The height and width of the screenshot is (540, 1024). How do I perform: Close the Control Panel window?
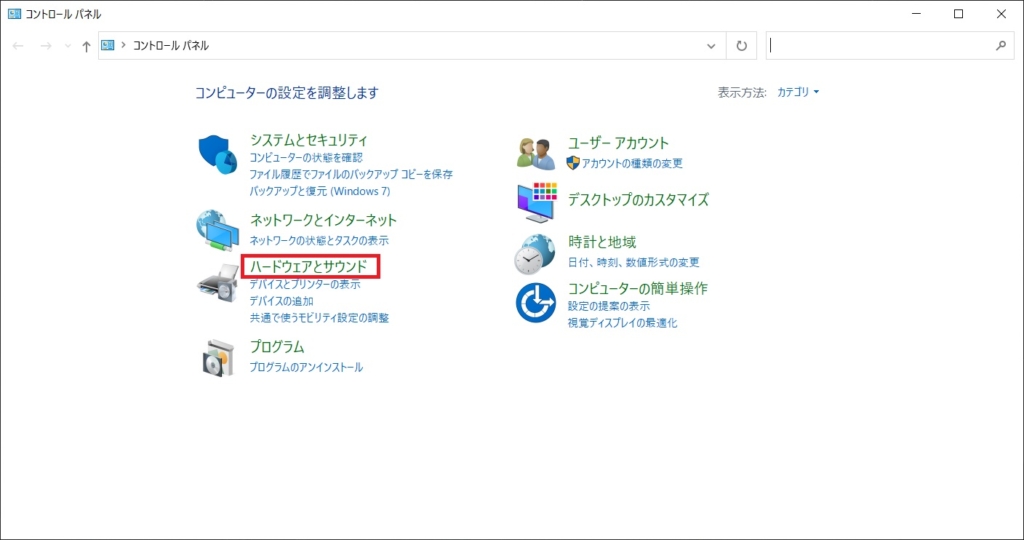coord(1001,14)
